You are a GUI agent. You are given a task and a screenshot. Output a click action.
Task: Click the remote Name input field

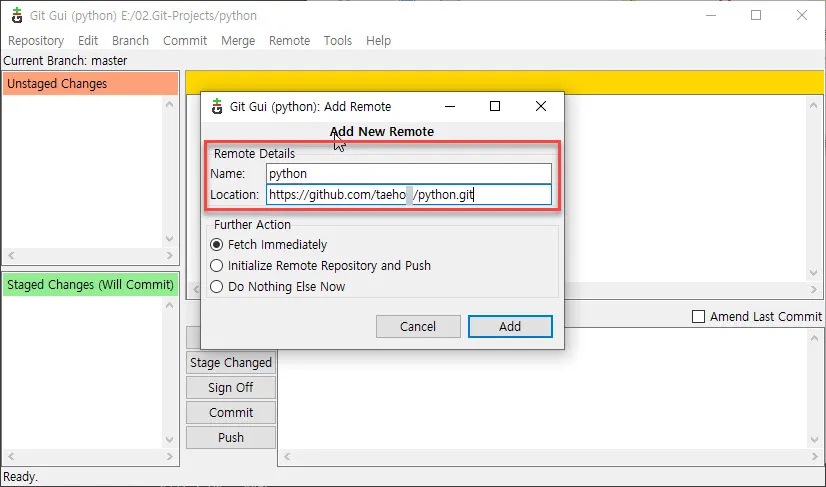pos(408,174)
